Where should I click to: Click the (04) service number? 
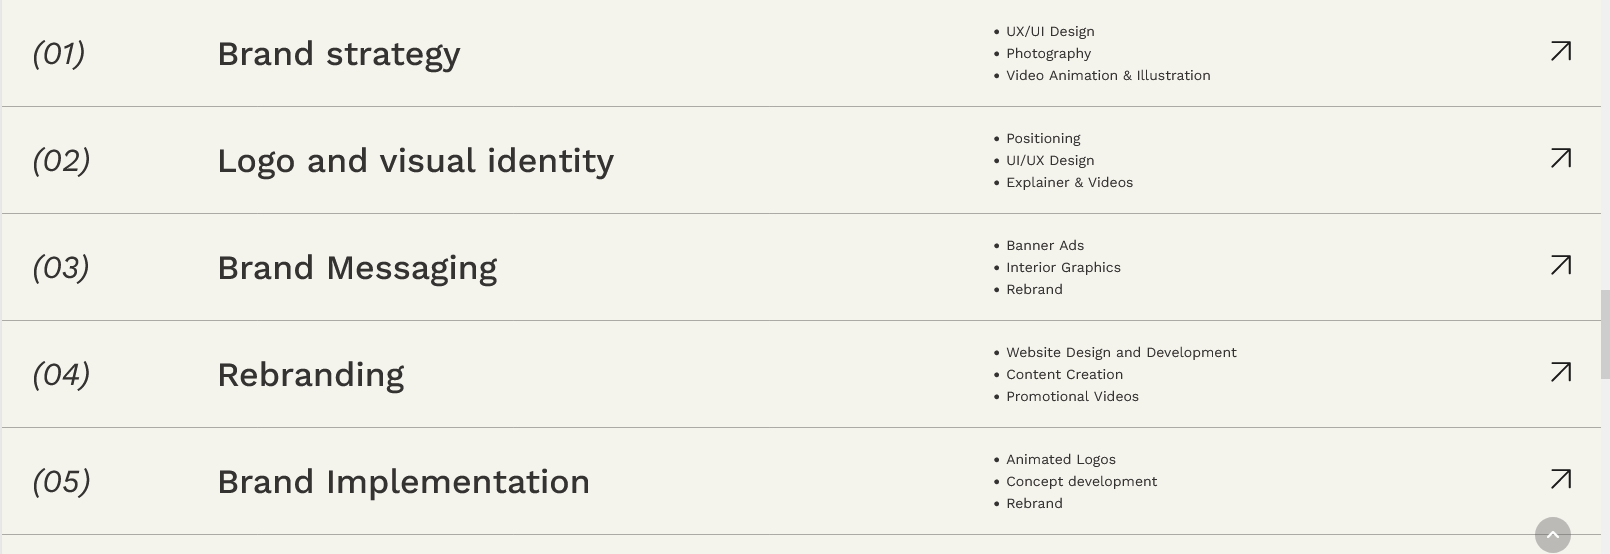(x=61, y=375)
